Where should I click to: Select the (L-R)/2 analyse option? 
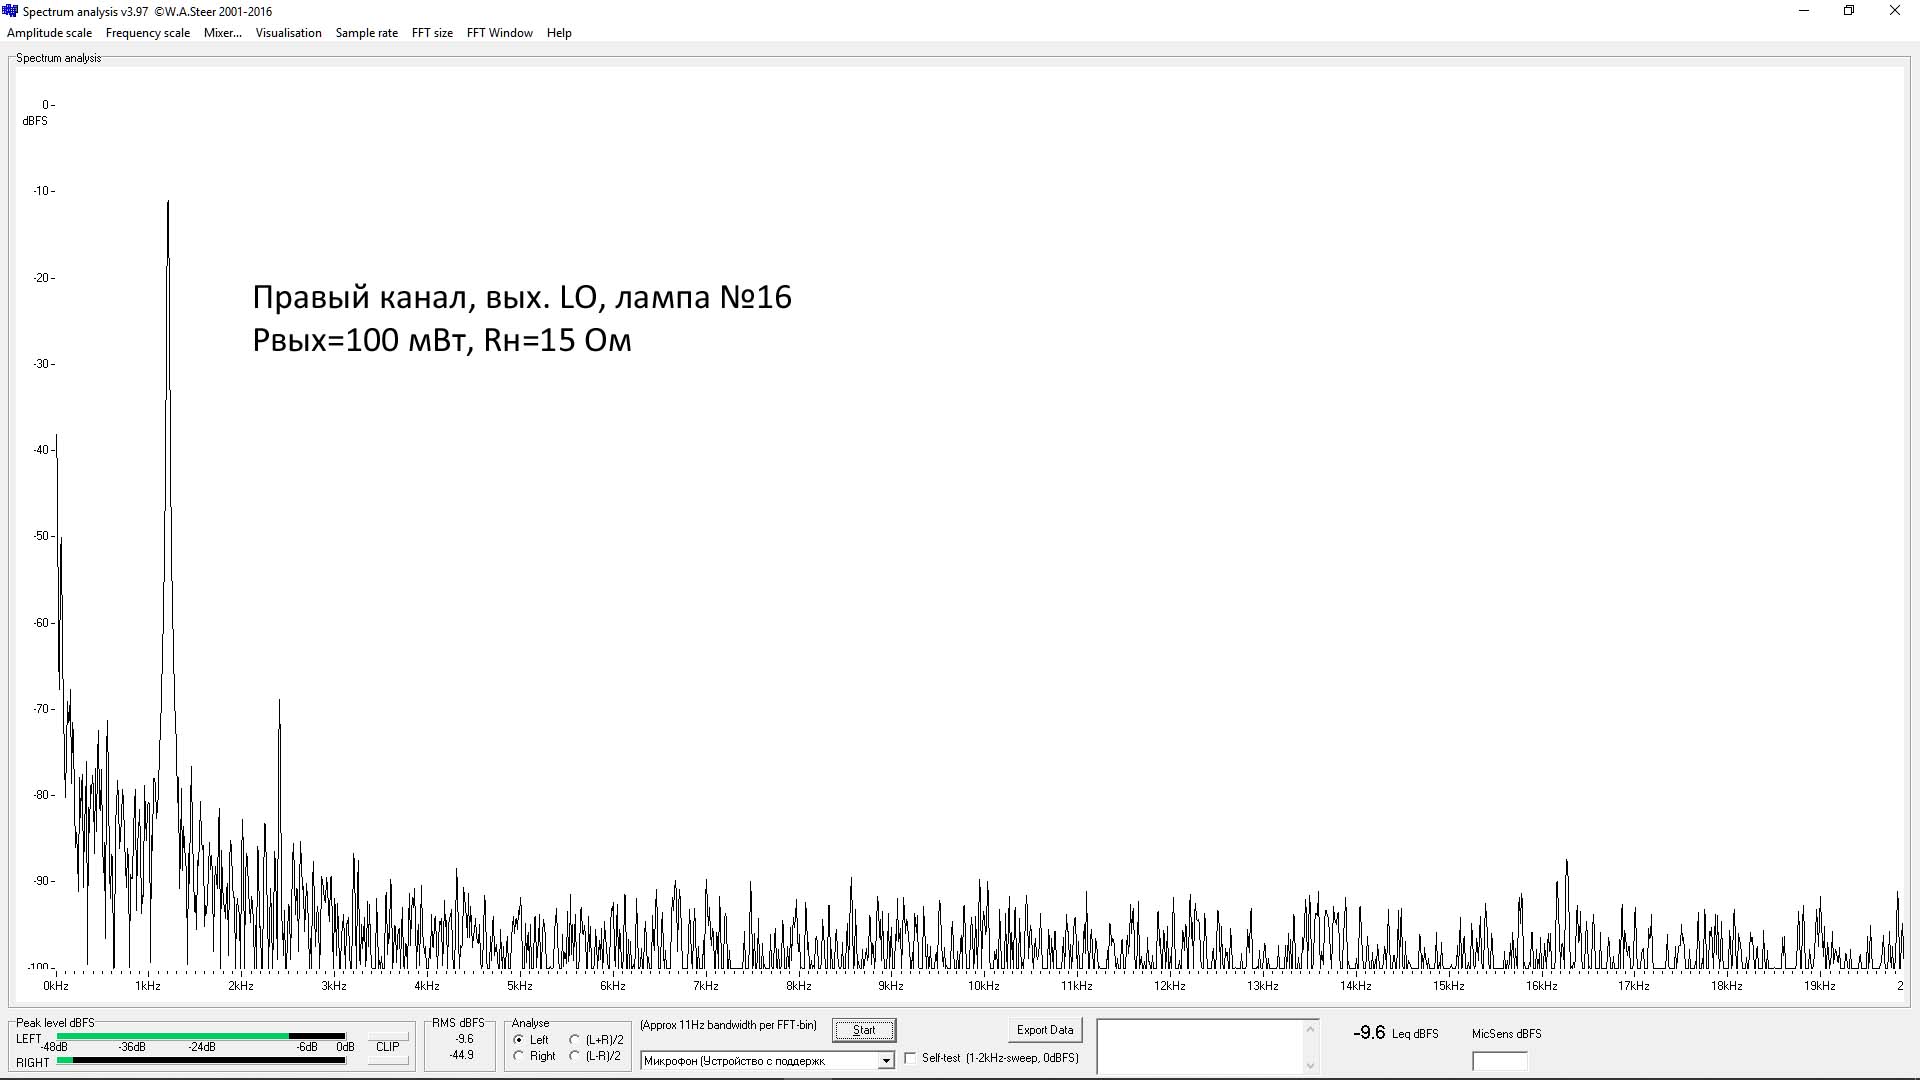[575, 1056]
